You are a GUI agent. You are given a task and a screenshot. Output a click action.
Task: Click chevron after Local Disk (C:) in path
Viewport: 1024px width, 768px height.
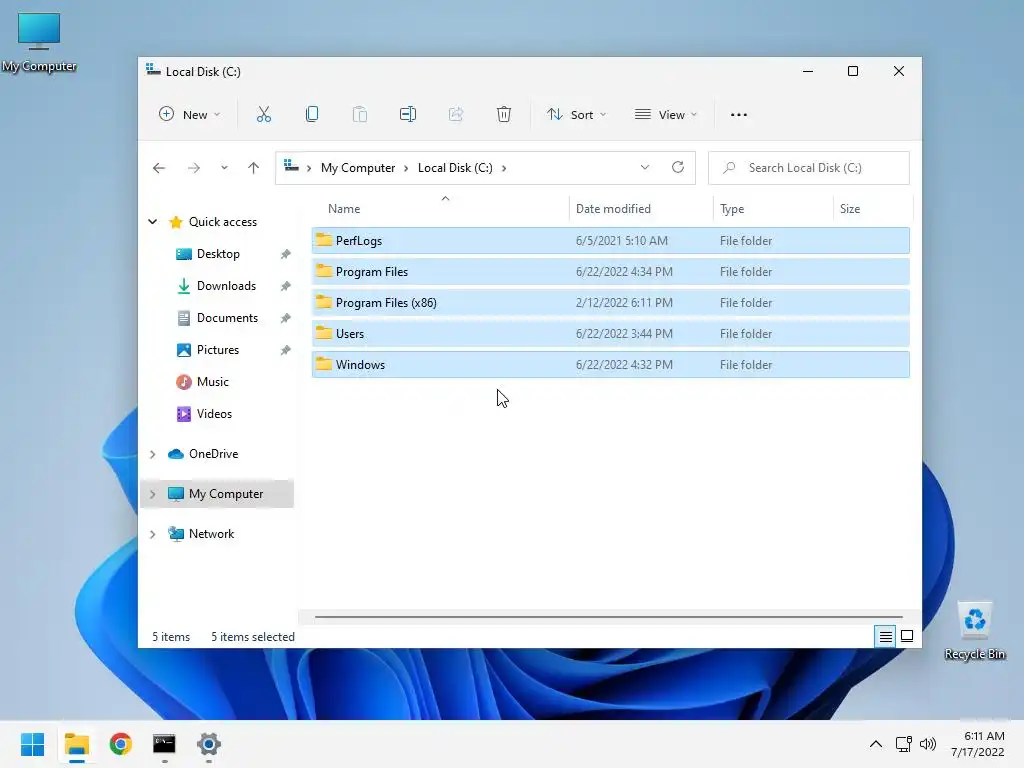point(504,168)
